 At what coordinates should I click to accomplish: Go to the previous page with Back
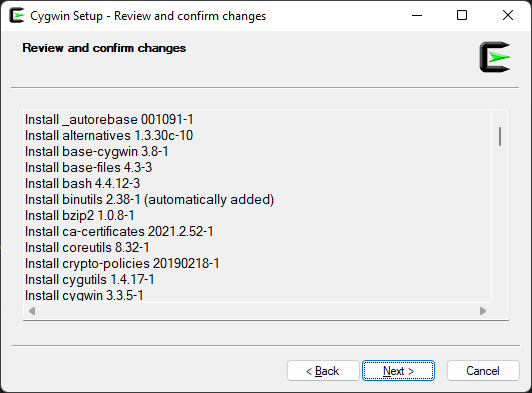click(x=323, y=371)
